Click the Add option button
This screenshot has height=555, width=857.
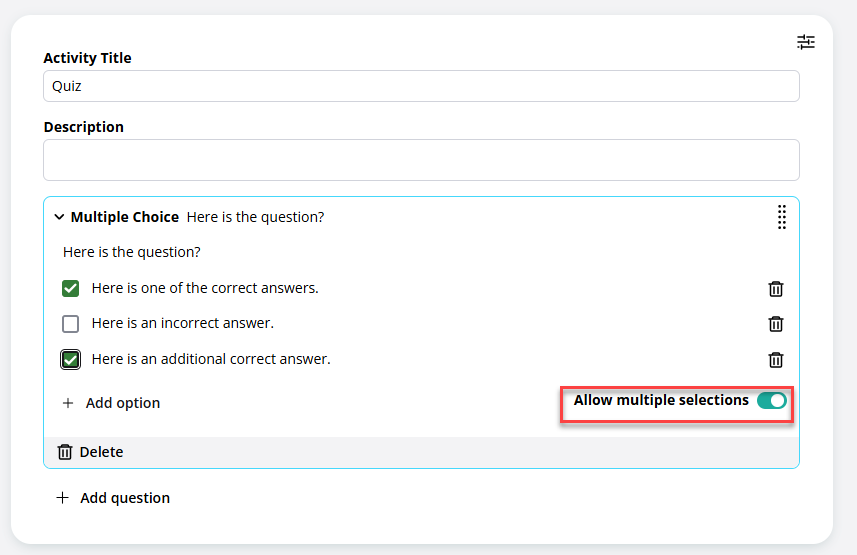[x=111, y=403]
